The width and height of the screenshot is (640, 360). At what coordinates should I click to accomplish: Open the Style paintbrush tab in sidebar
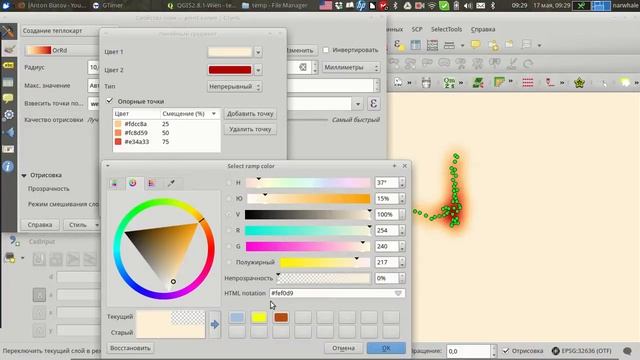point(8,49)
